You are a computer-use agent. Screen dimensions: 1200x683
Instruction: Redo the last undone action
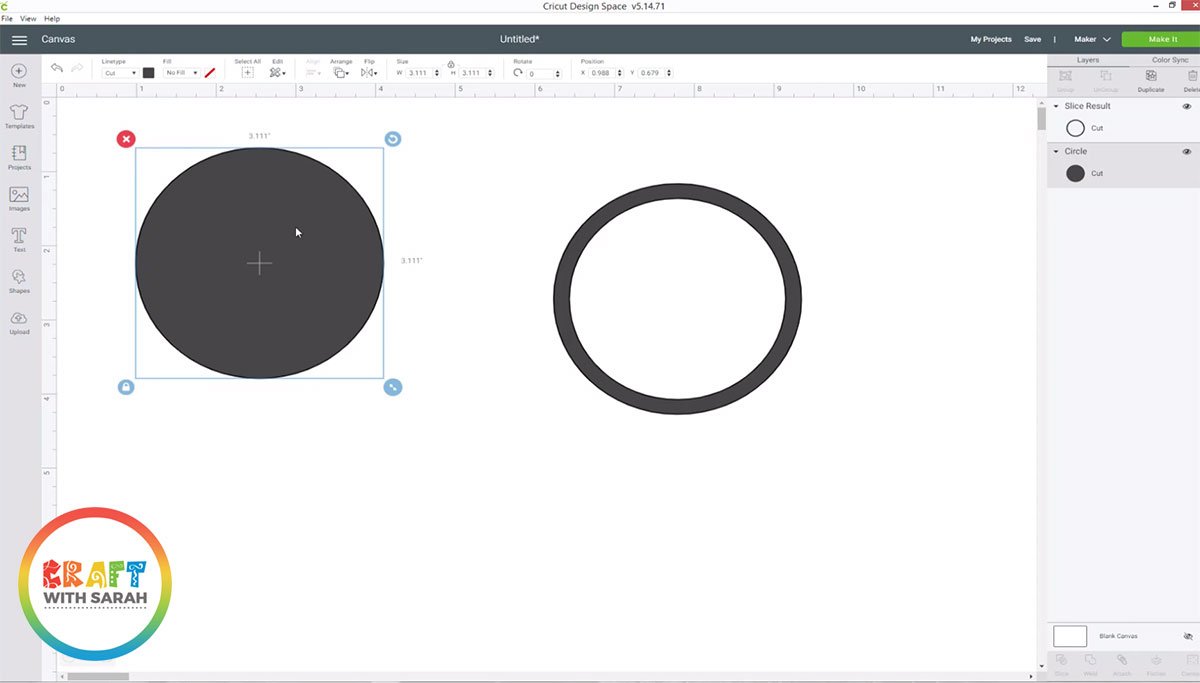coord(77,68)
